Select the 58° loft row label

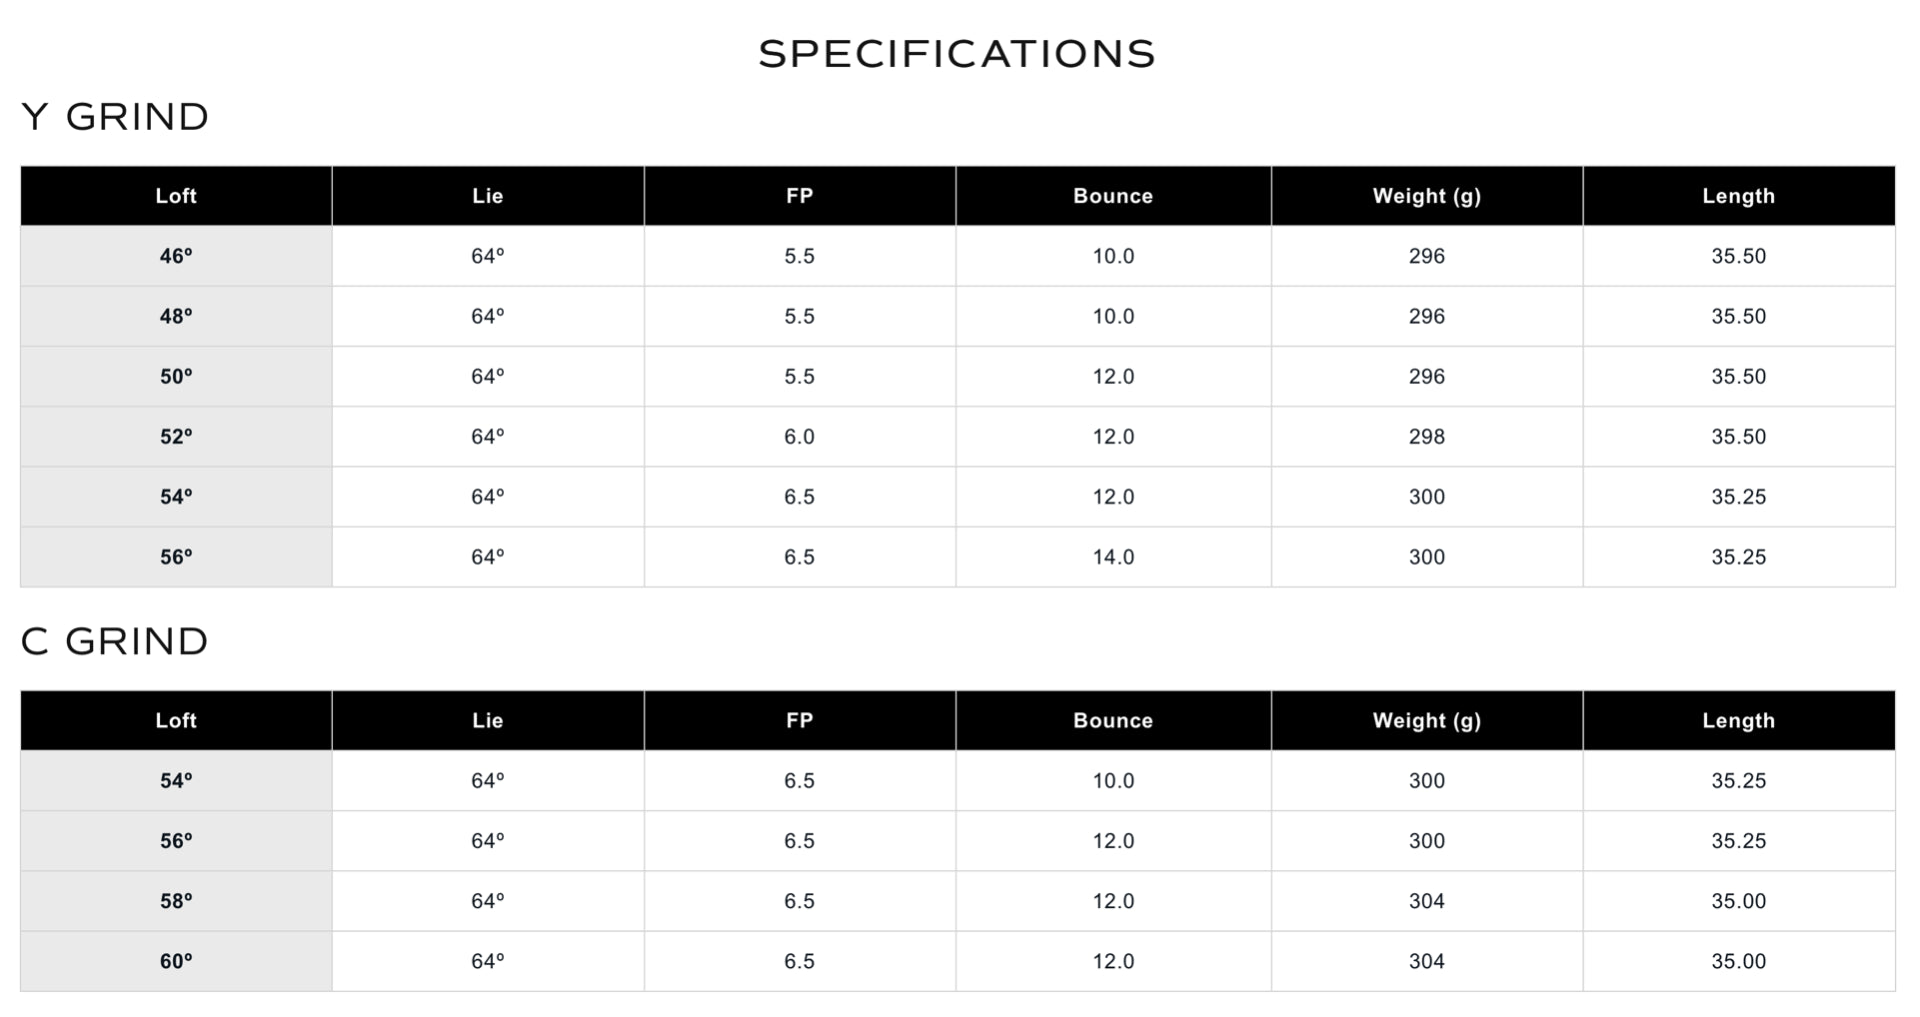click(176, 901)
